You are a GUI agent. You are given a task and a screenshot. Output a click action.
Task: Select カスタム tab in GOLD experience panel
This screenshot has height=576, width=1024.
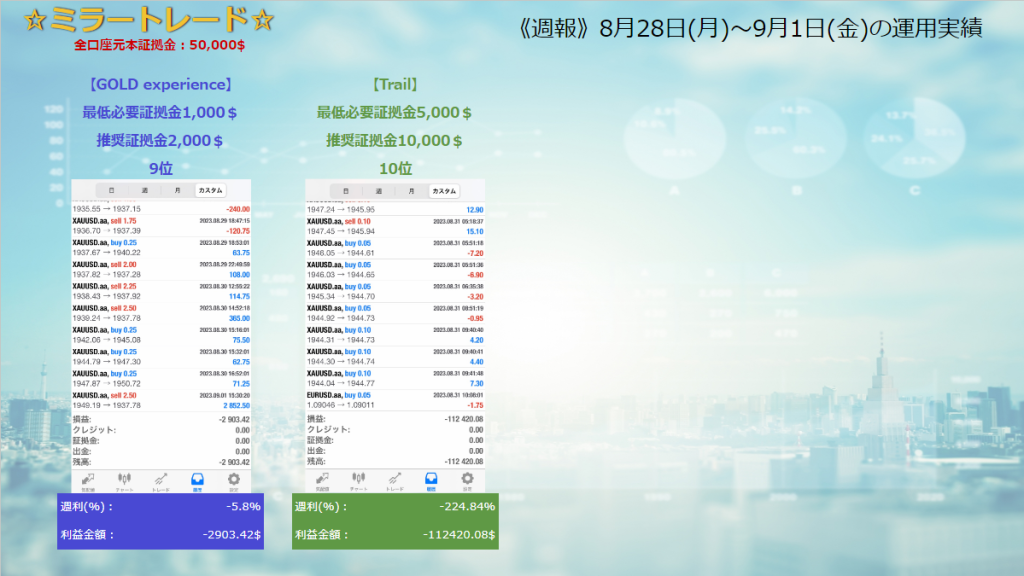pyautogui.click(x=211, y=190)
